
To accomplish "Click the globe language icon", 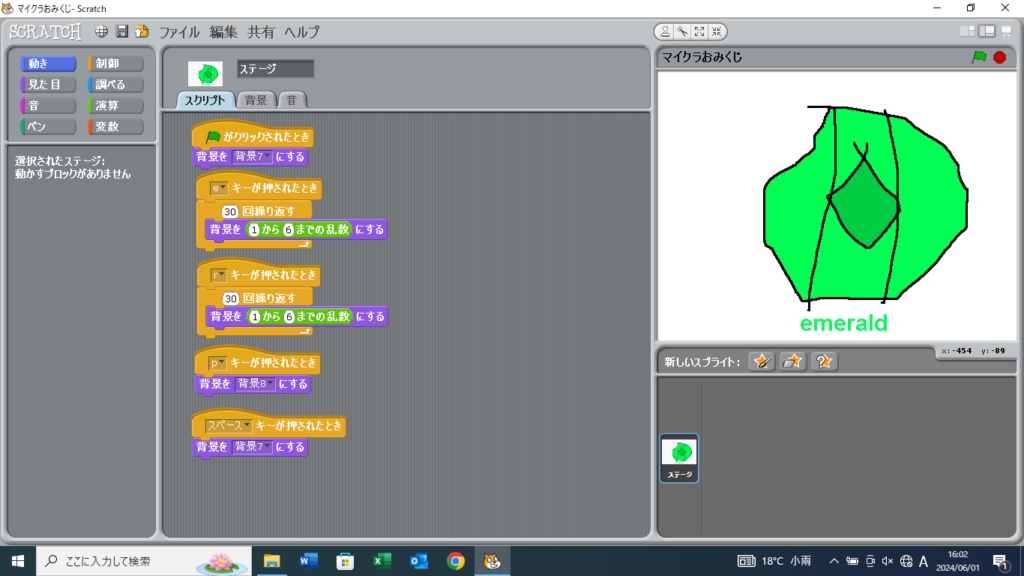I will (101, 32).
